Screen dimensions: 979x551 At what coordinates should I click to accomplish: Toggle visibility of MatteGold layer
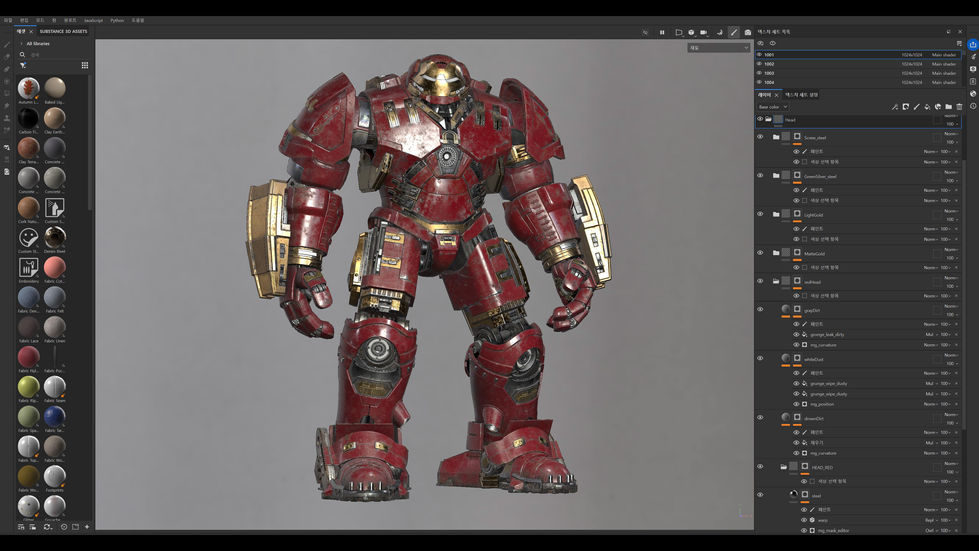pos(760,253)
